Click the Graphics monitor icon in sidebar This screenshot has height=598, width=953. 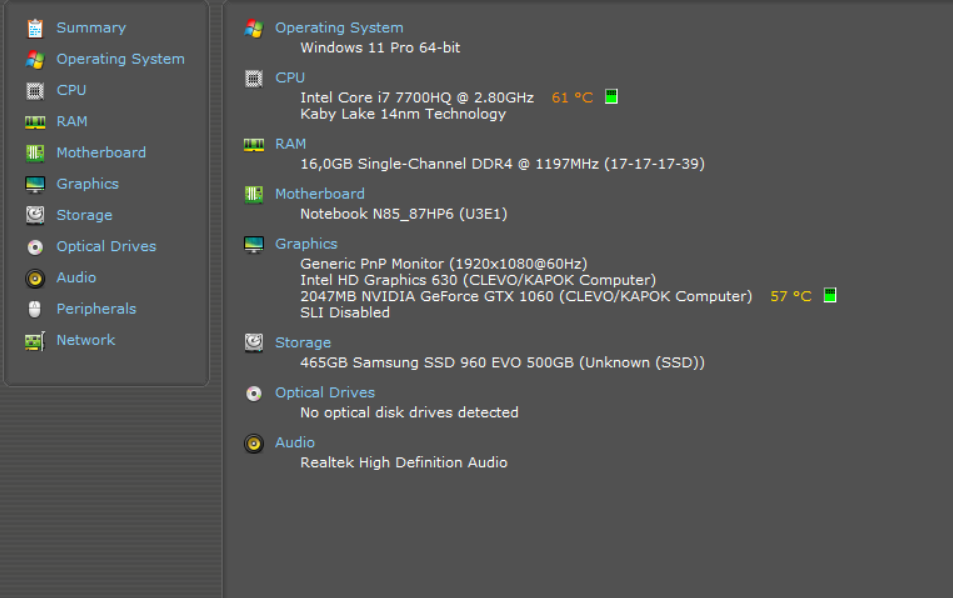35,184
